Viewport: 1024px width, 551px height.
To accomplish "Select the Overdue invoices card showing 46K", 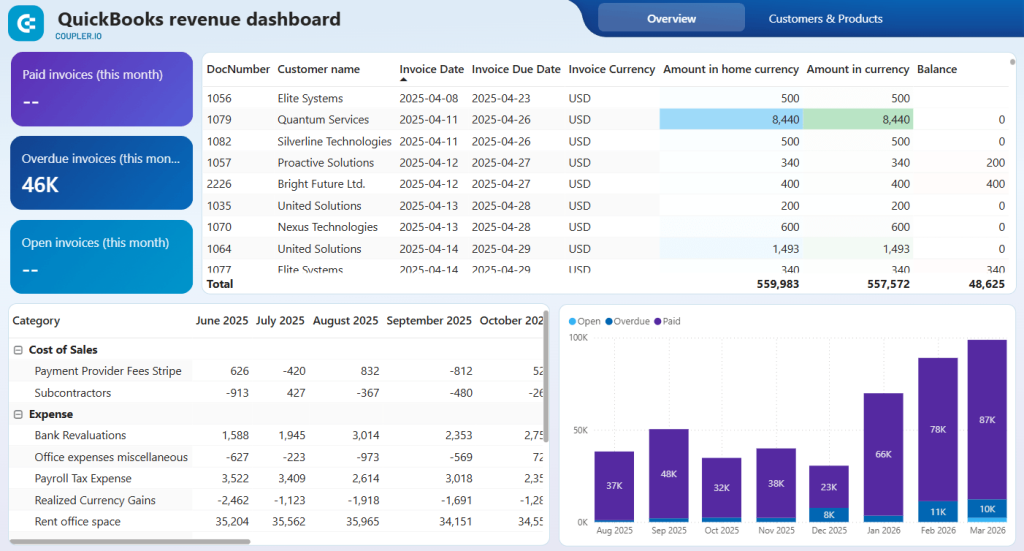I will 102,173.
